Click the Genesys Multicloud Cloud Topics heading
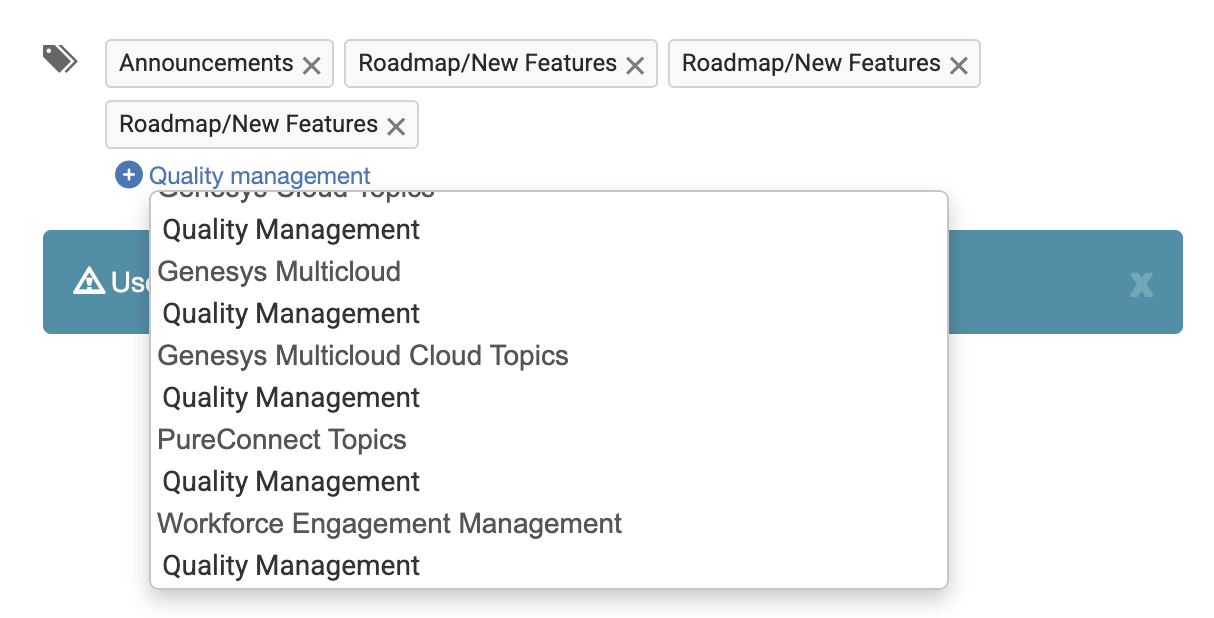The height and width of the screenshot is (618, 1214). (363, 356)
